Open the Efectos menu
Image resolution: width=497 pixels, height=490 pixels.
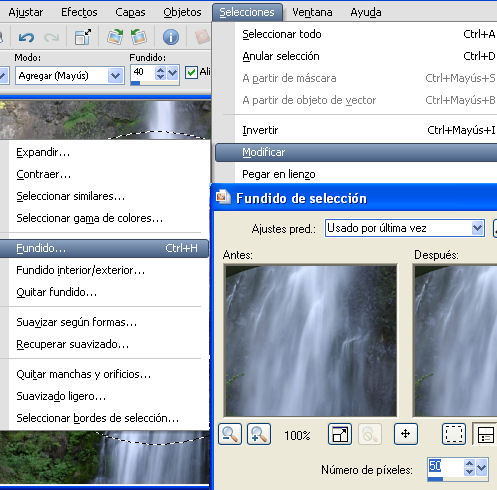[79, 12]
